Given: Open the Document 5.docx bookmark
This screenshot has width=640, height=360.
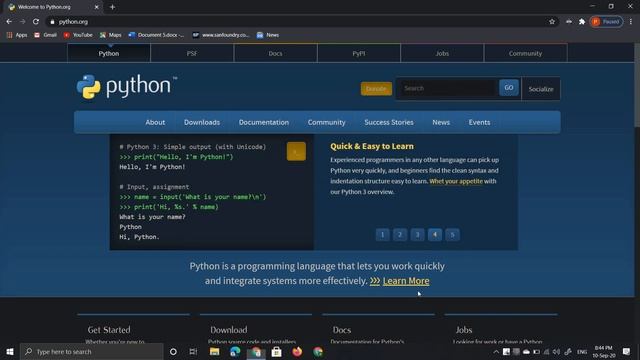Looking at the screenshot, I should [x=156, y=35].
